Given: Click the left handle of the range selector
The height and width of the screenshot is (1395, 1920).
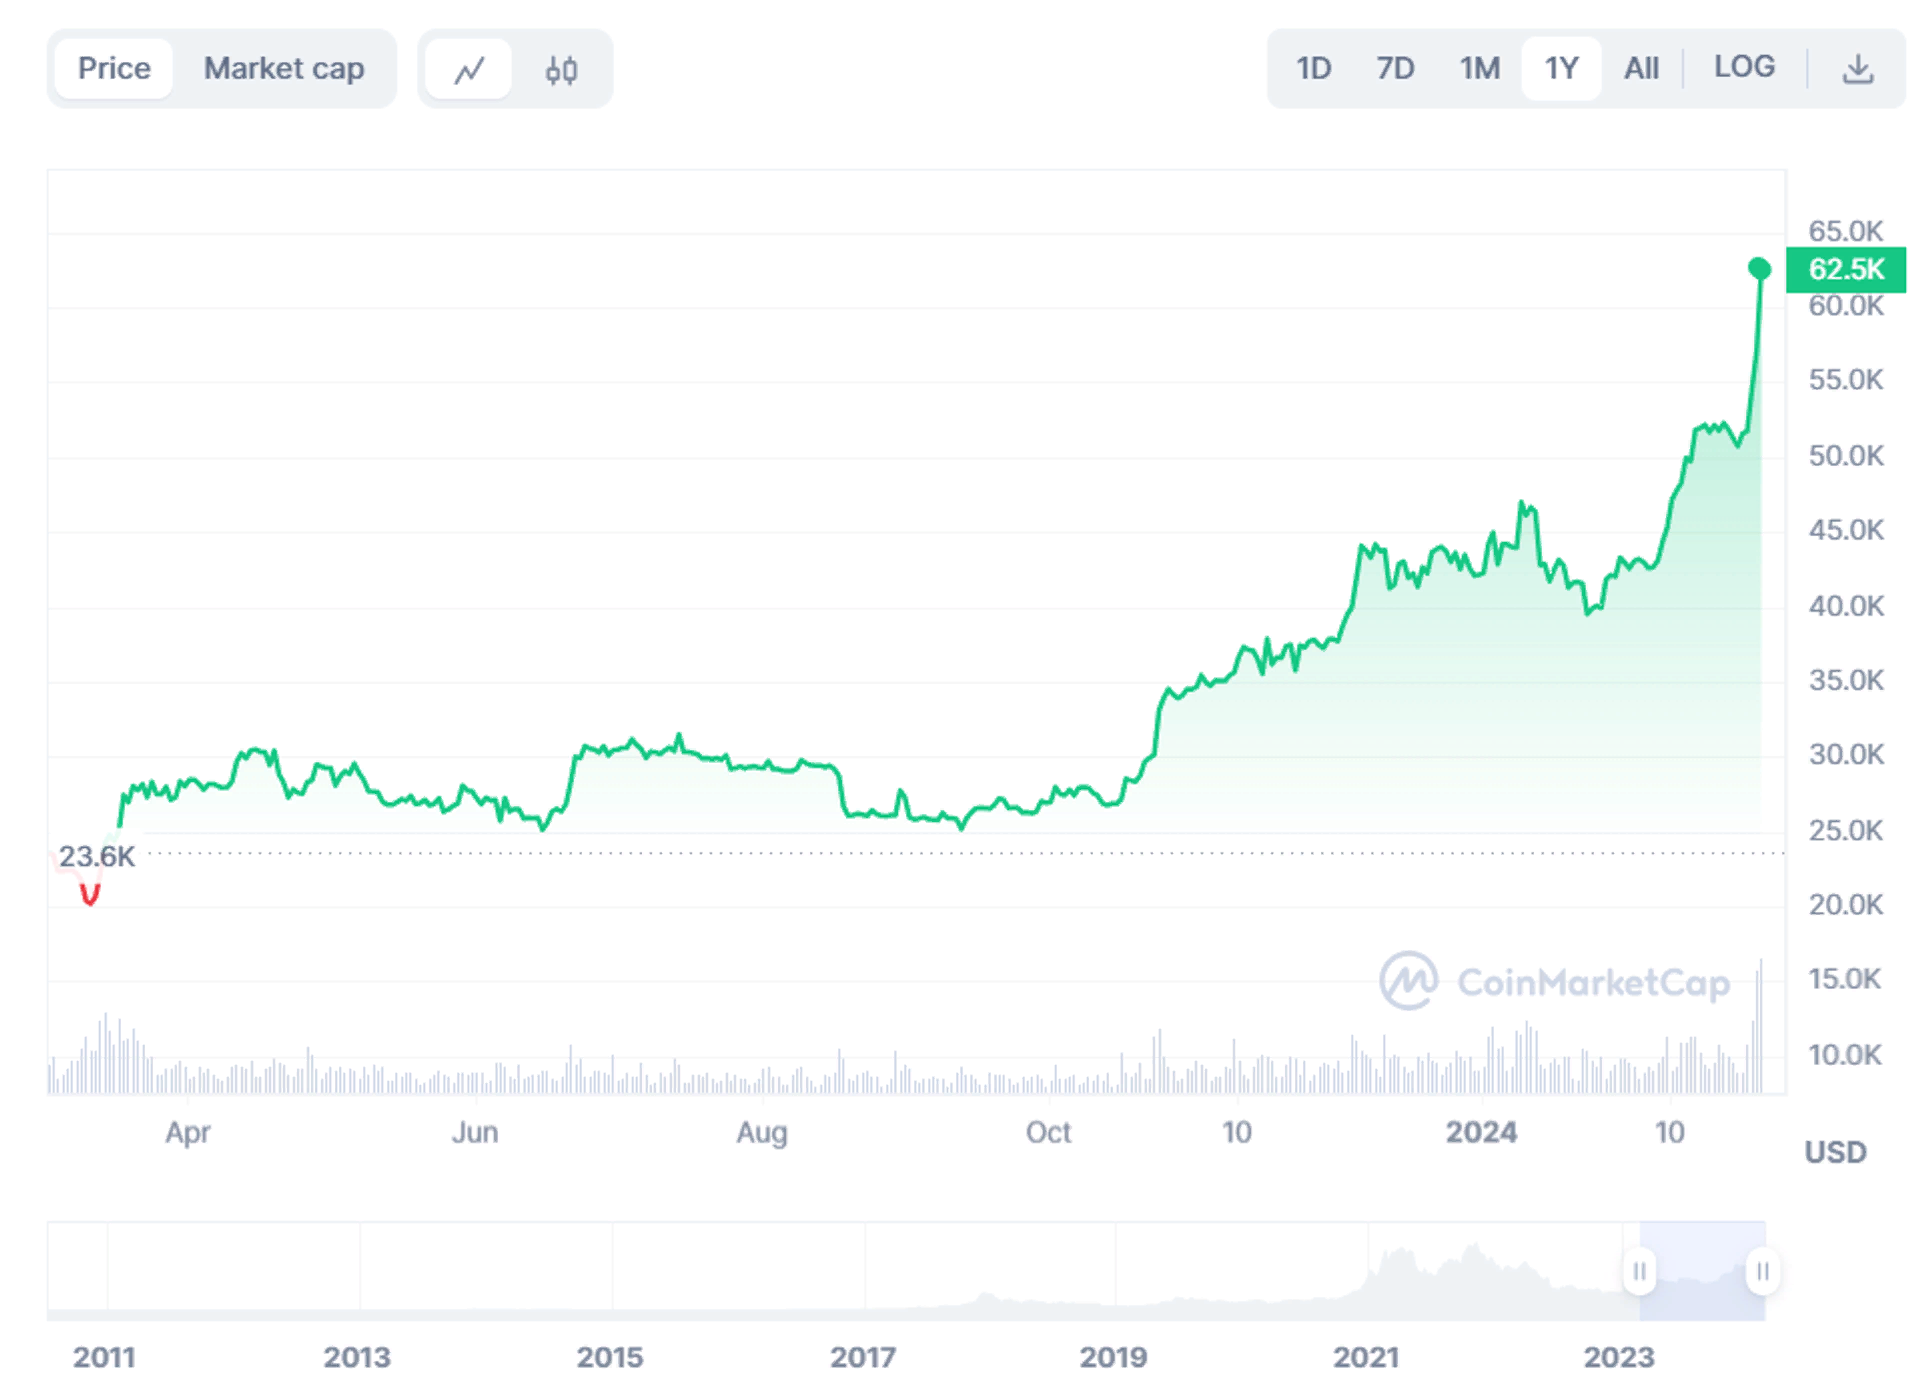Looking at the screenshot, I should (x=1641, y=1272).
